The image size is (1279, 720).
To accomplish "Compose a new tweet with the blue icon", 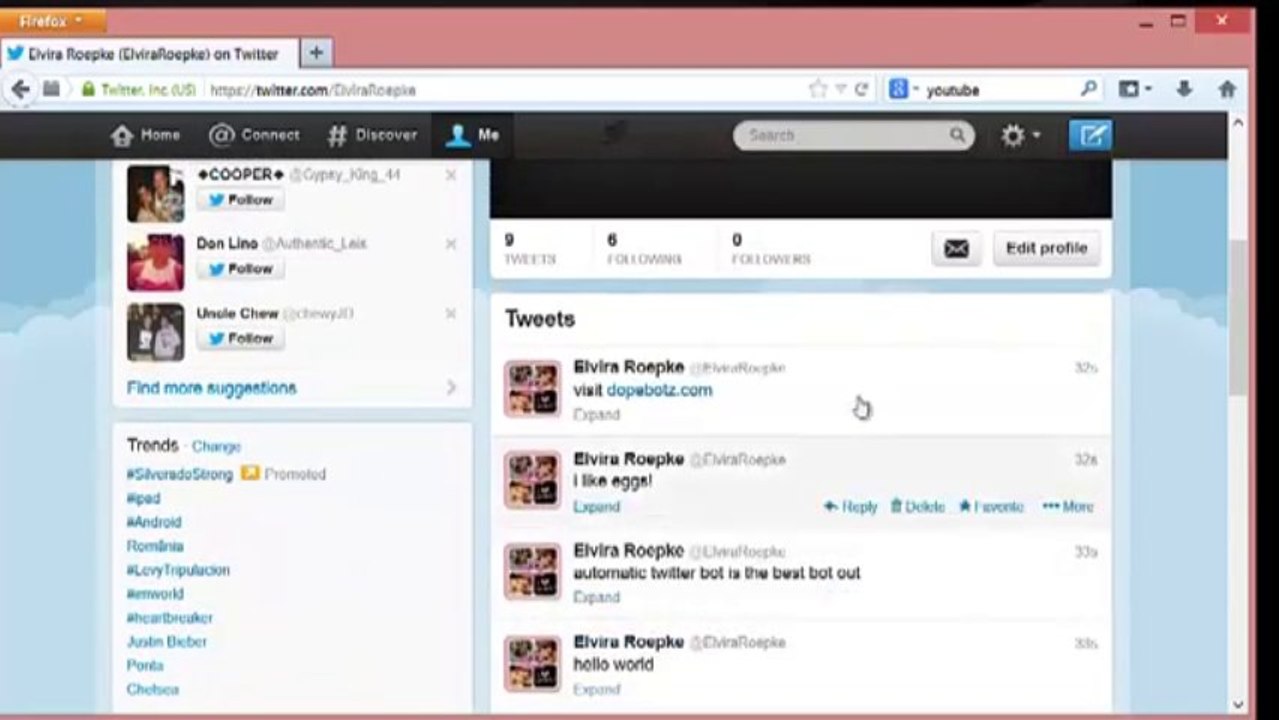I will click(1090, 135).
